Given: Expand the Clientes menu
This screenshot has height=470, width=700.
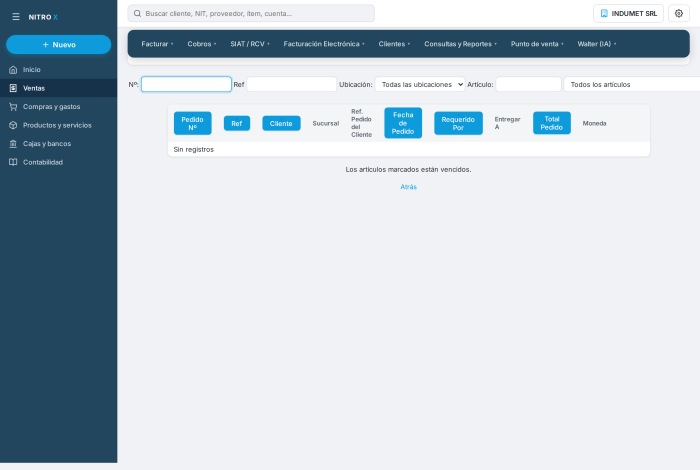Looking at the screenshot, I should [x=394, y=44].
